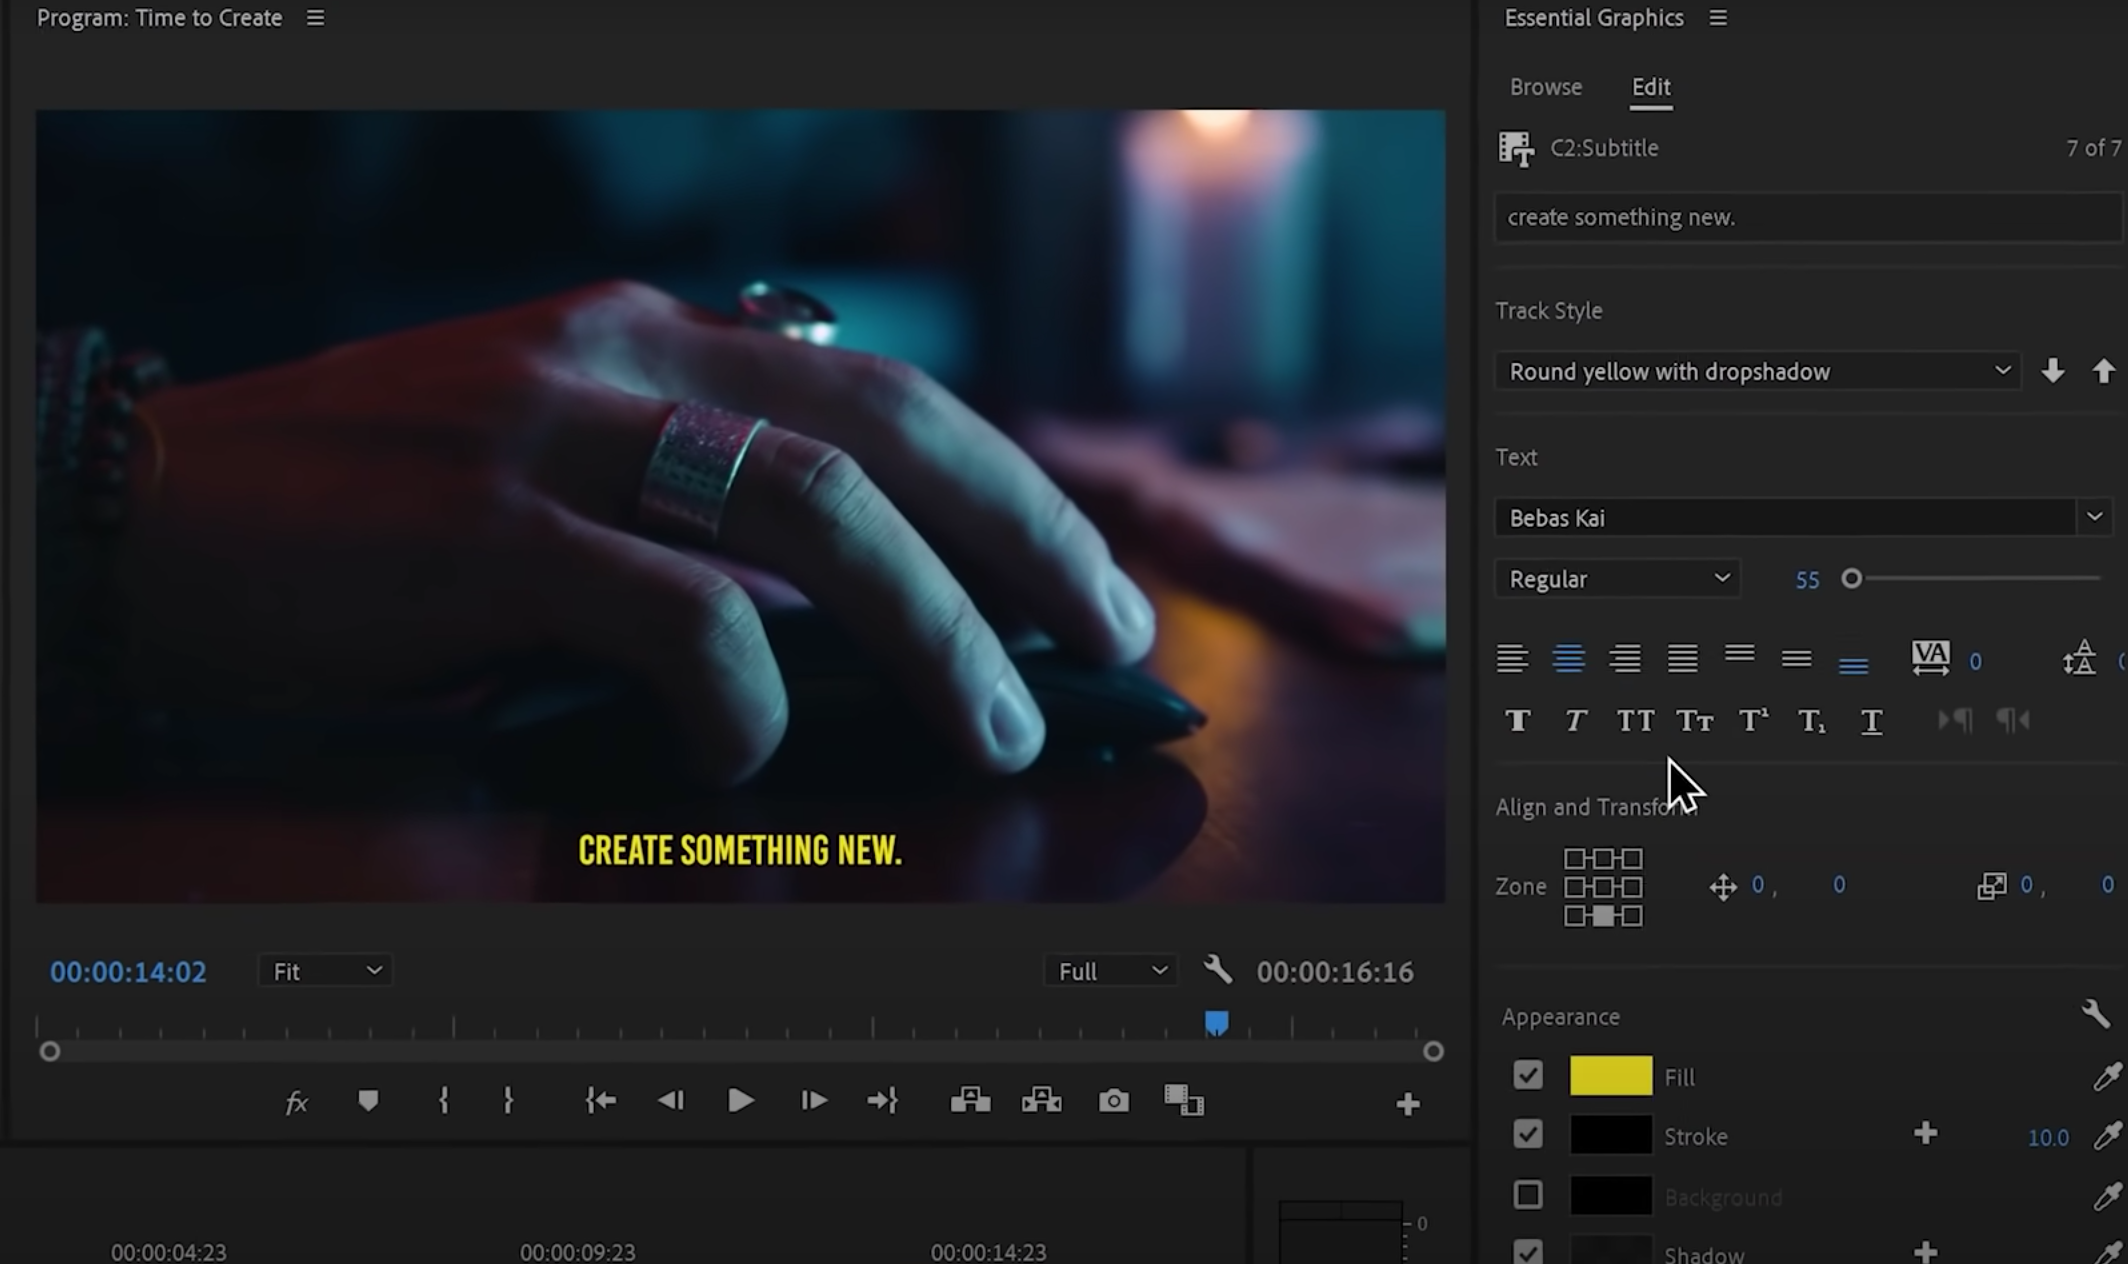The width and height of the screenshot is (2128, 1264).
Task: Center align text icon
Action: tap(1568, 658)
